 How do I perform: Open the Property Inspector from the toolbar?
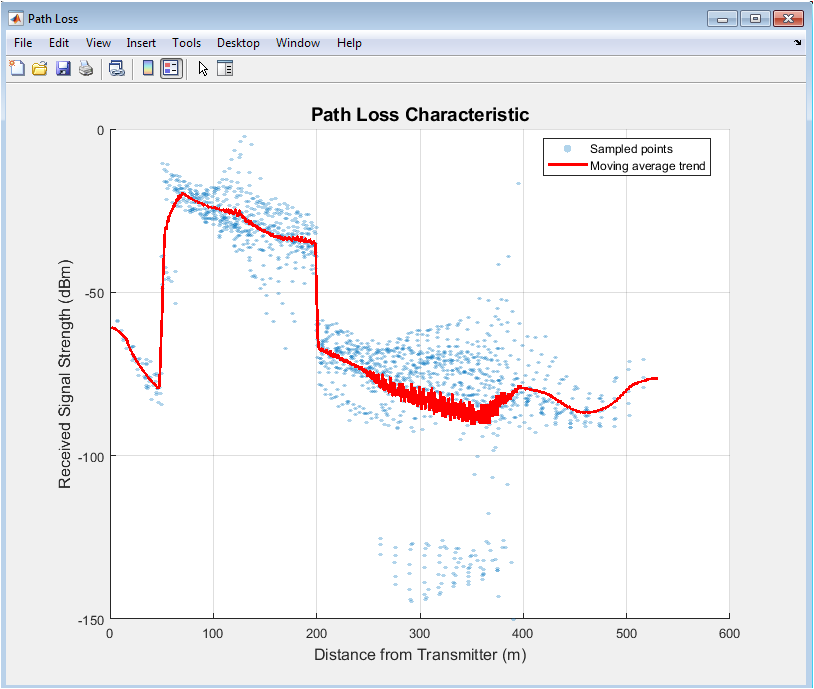(x=225, y=69)
